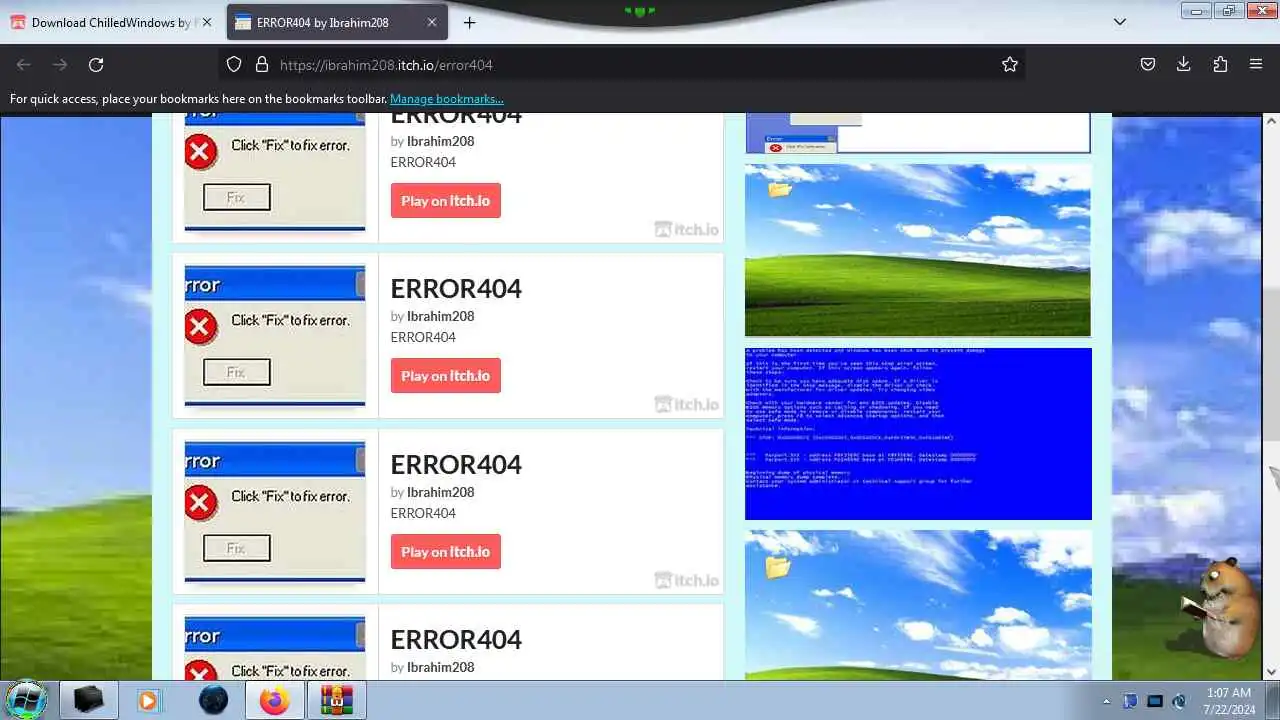Click the dark globe taskbar icon
This screenshot has height=720, width=1280.
point(213,700)
